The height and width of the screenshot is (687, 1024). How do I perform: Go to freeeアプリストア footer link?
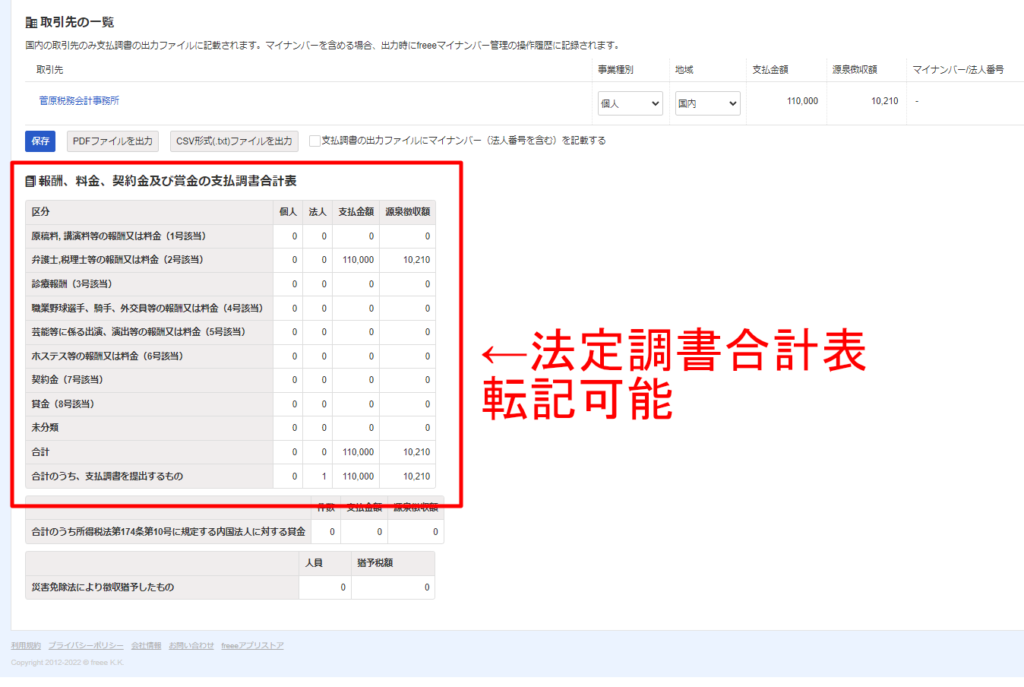coord(252,645)
